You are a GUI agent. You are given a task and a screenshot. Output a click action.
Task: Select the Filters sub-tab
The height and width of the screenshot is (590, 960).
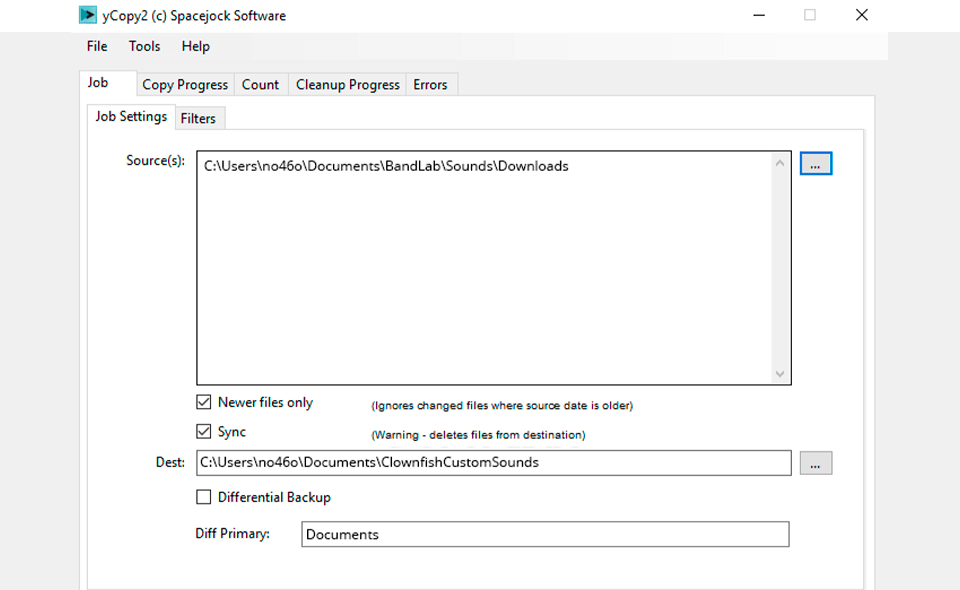coord(198,119)
